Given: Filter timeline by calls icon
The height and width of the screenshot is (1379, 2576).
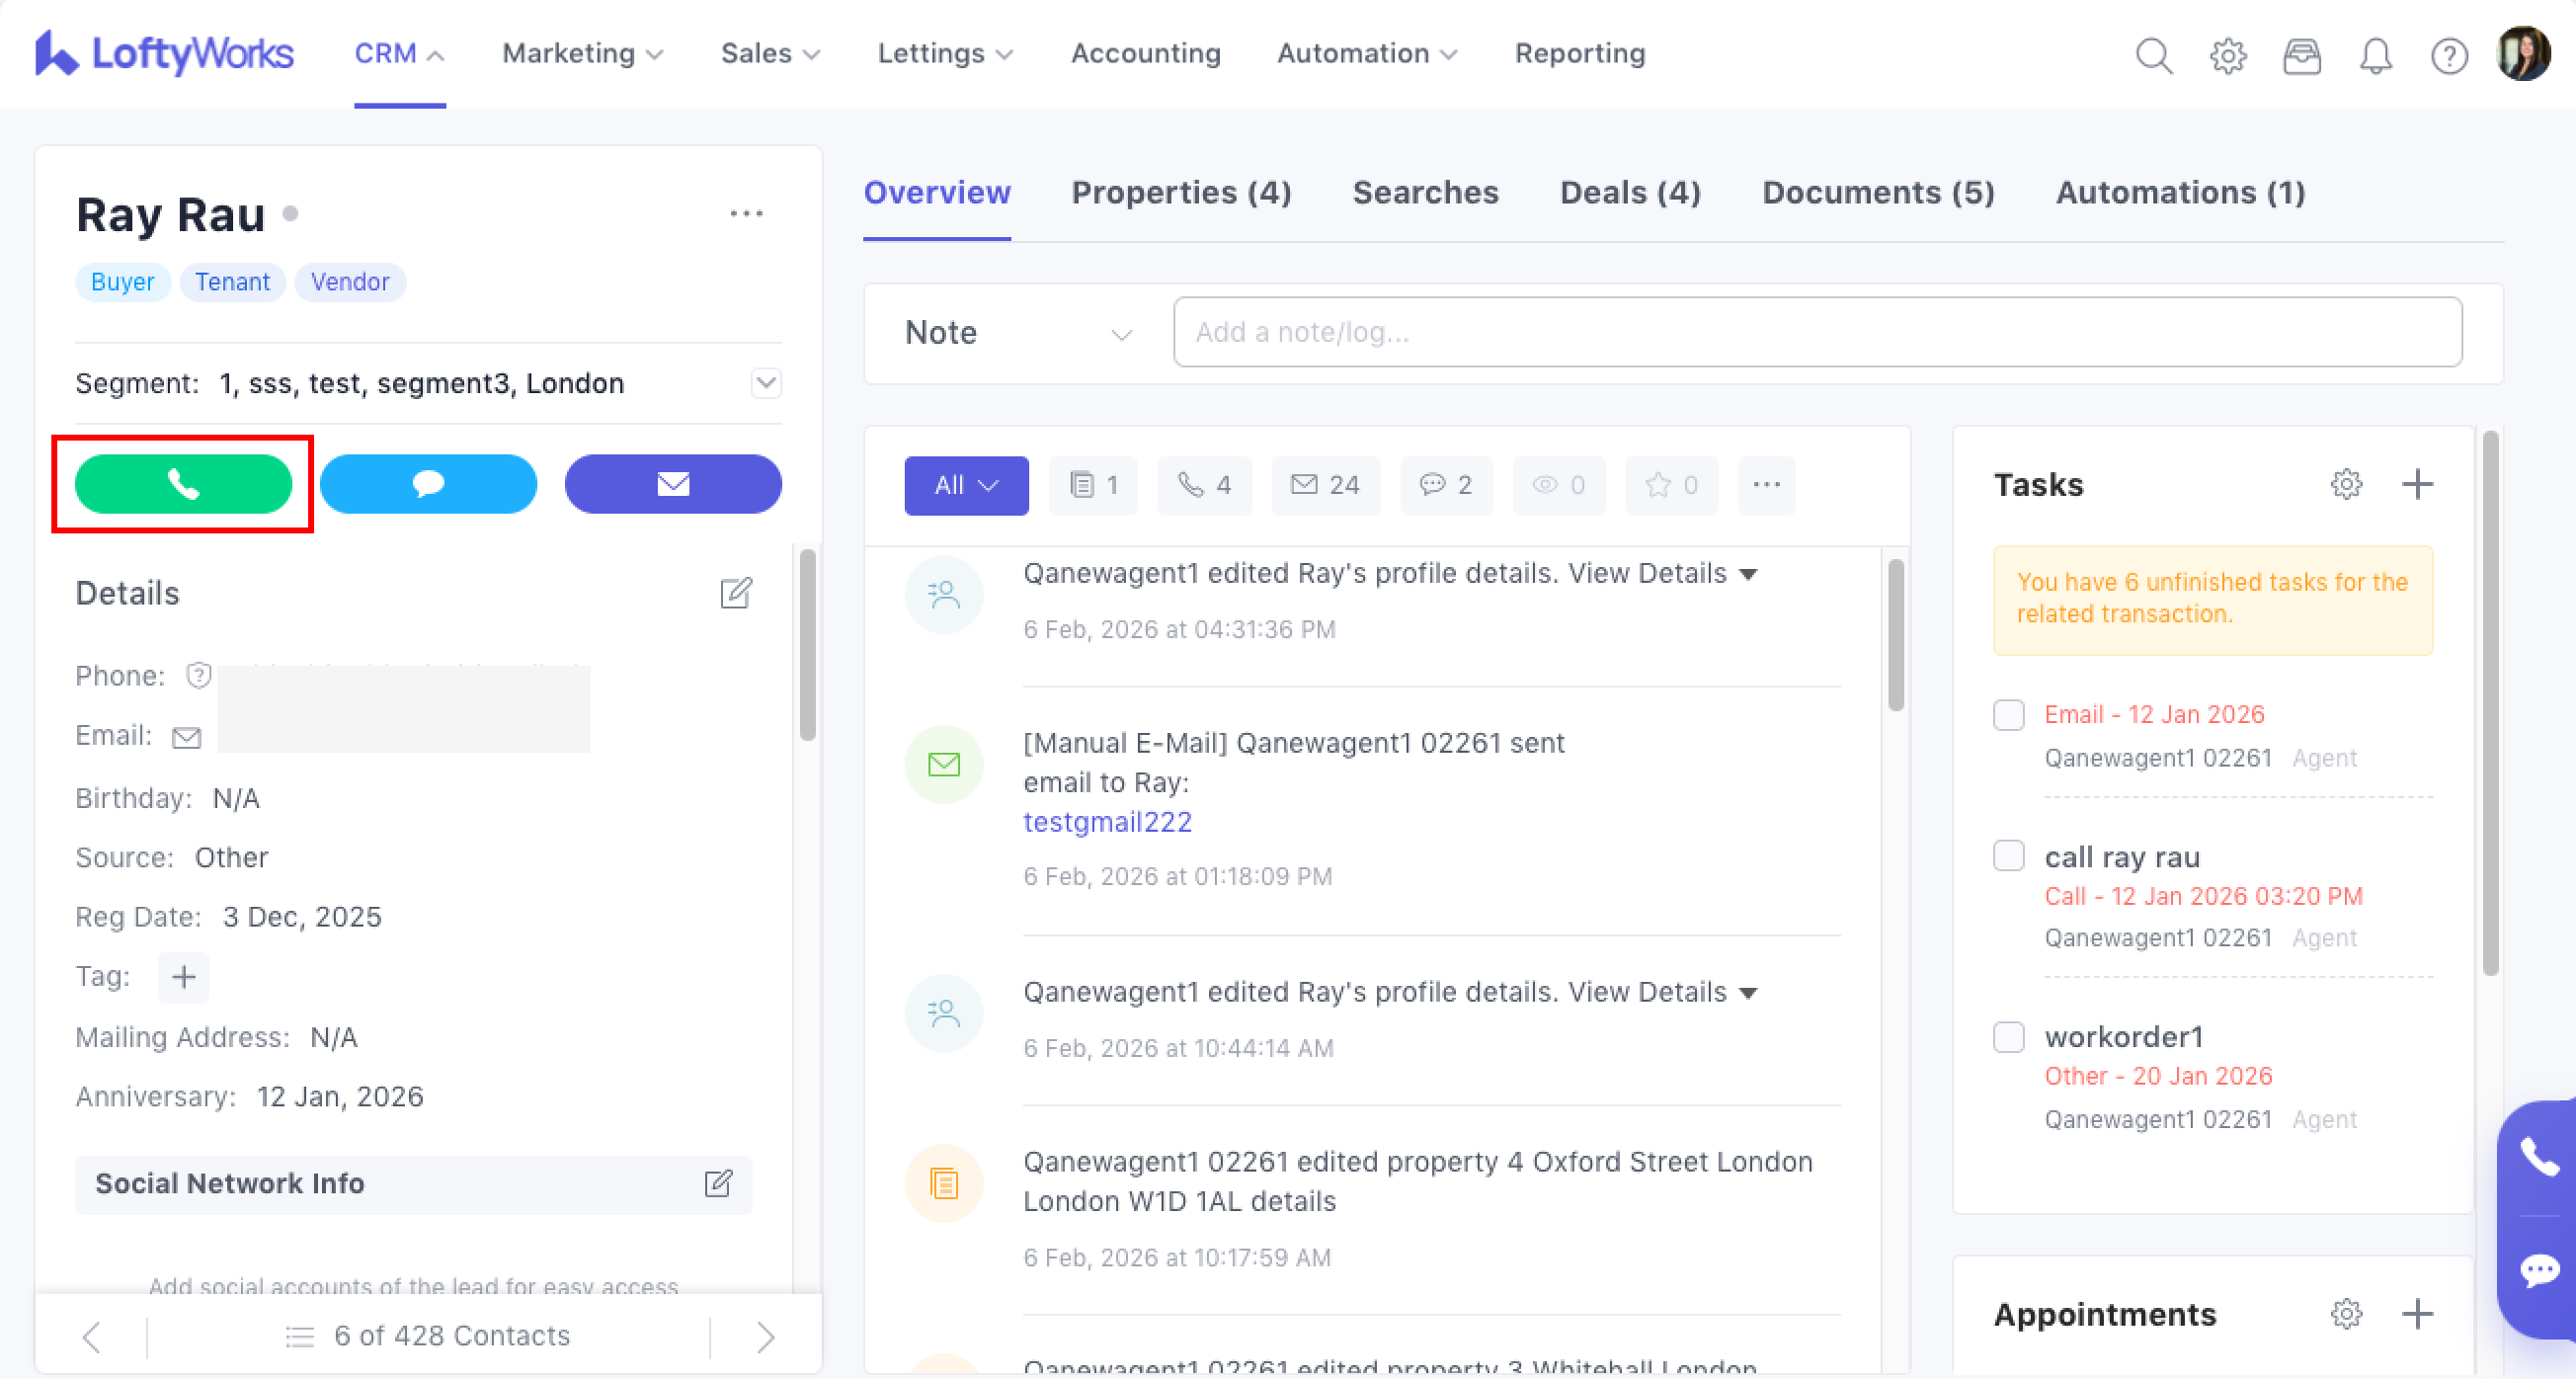Looking at the screenshot, I should [1204, 486].
